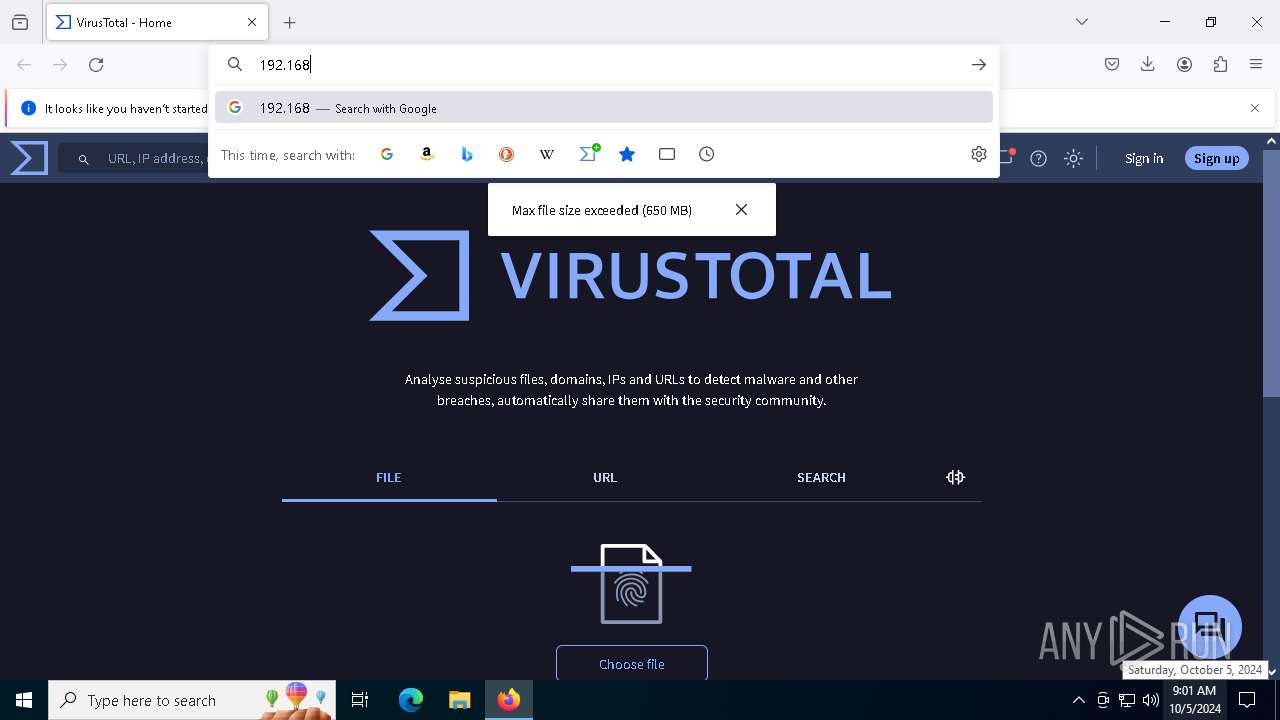Viewport: 1280px width, 720px height.
Task: Close the VirusTotal - Home tab
Action: tap(252, 22)
